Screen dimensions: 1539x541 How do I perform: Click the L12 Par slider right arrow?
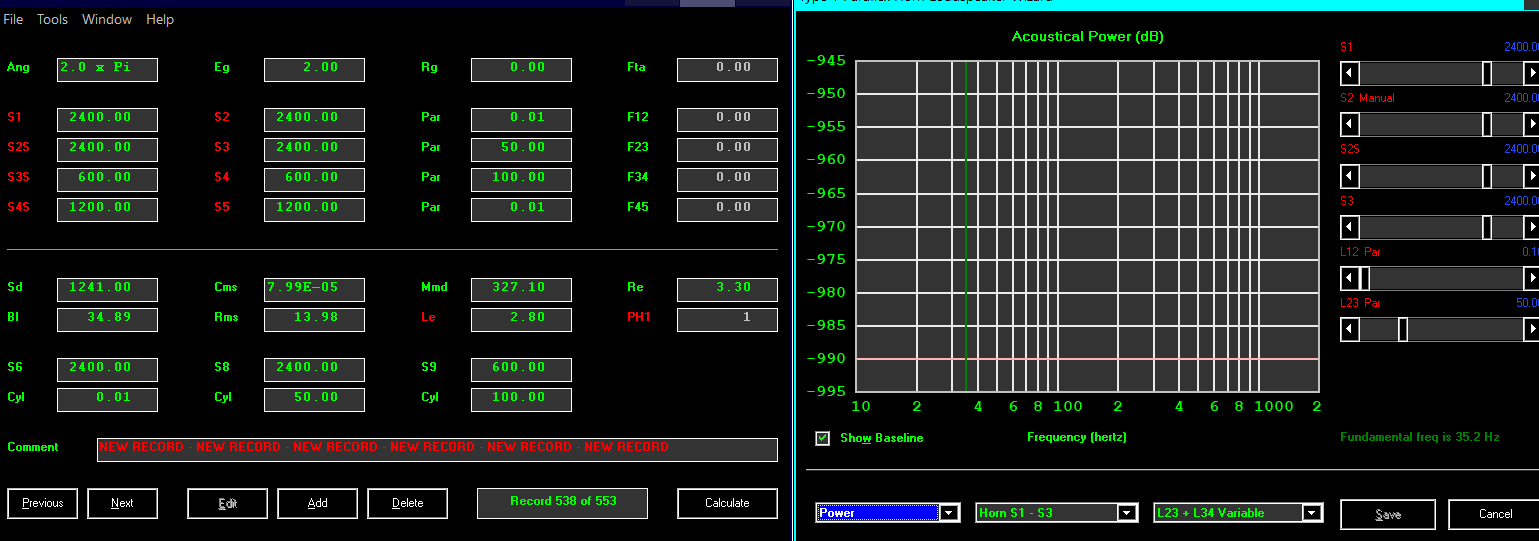1531,278
